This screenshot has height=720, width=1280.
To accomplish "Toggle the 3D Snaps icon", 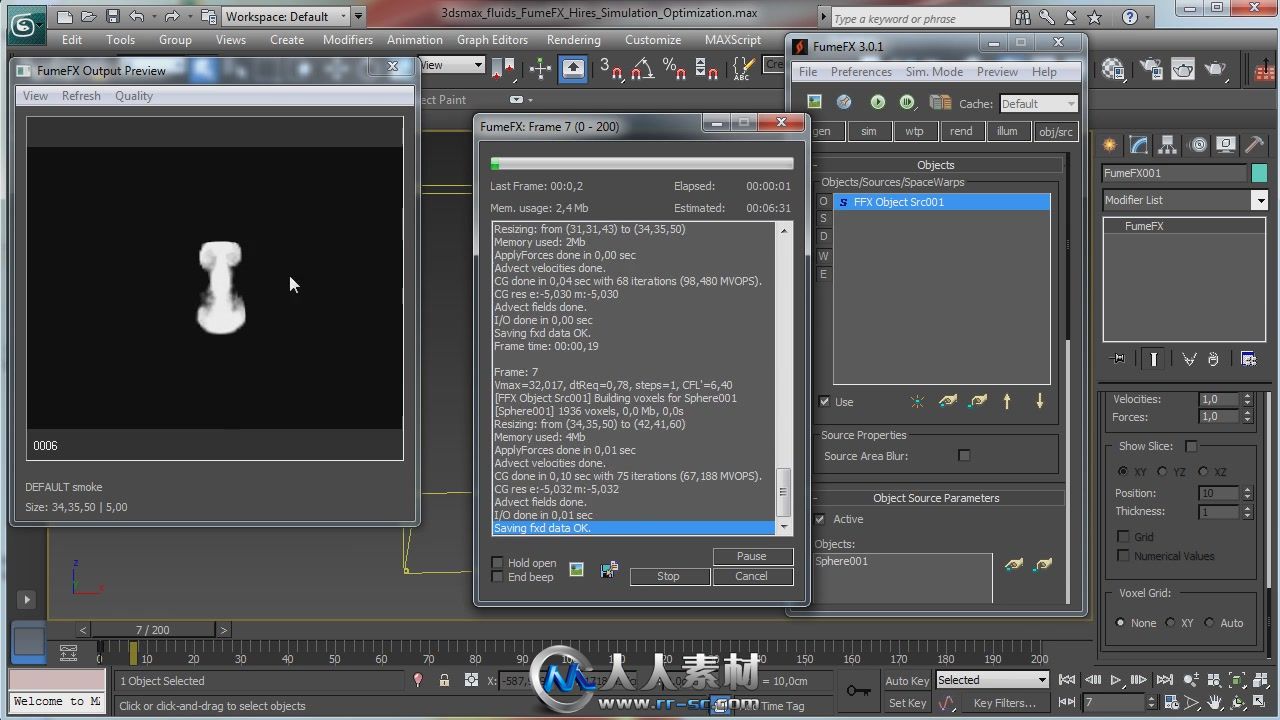I will 610,69.
